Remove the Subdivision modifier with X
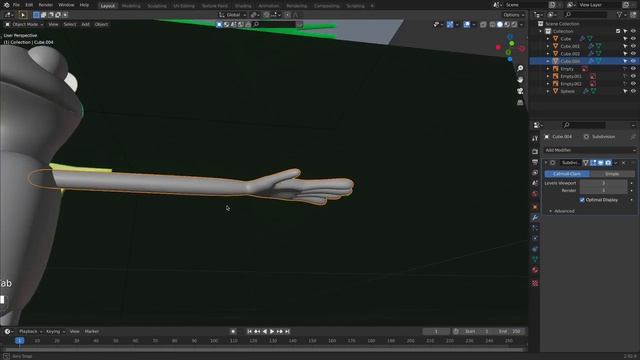The image size is (640, 360). (623, 163)
